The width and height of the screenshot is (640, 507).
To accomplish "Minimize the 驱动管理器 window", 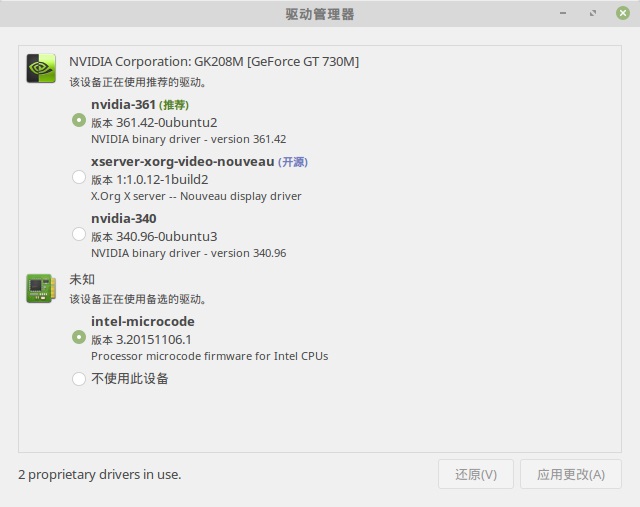I will point(563,13).
